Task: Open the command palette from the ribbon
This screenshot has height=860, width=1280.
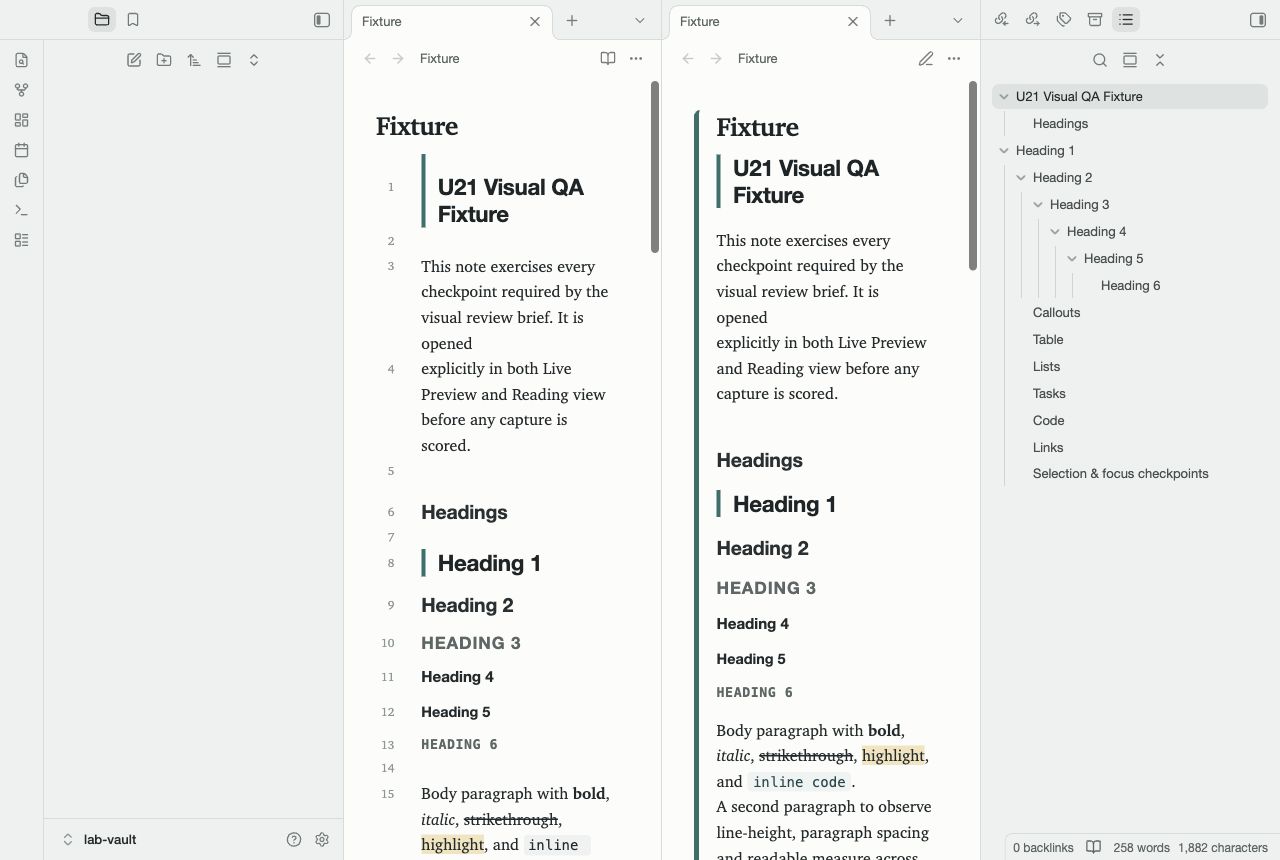Action: coord(22,210)
